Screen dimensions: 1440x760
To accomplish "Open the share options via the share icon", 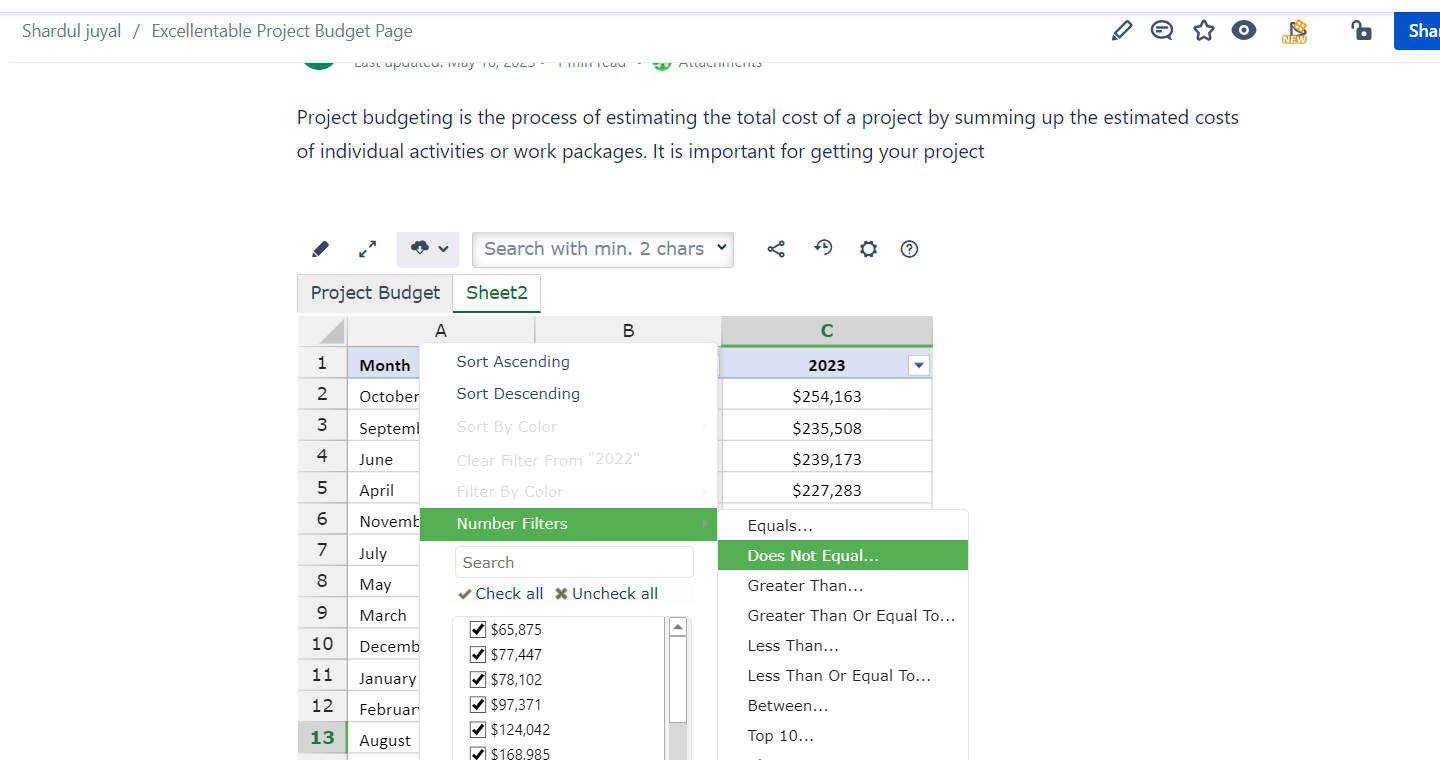I will pos(776,248).
